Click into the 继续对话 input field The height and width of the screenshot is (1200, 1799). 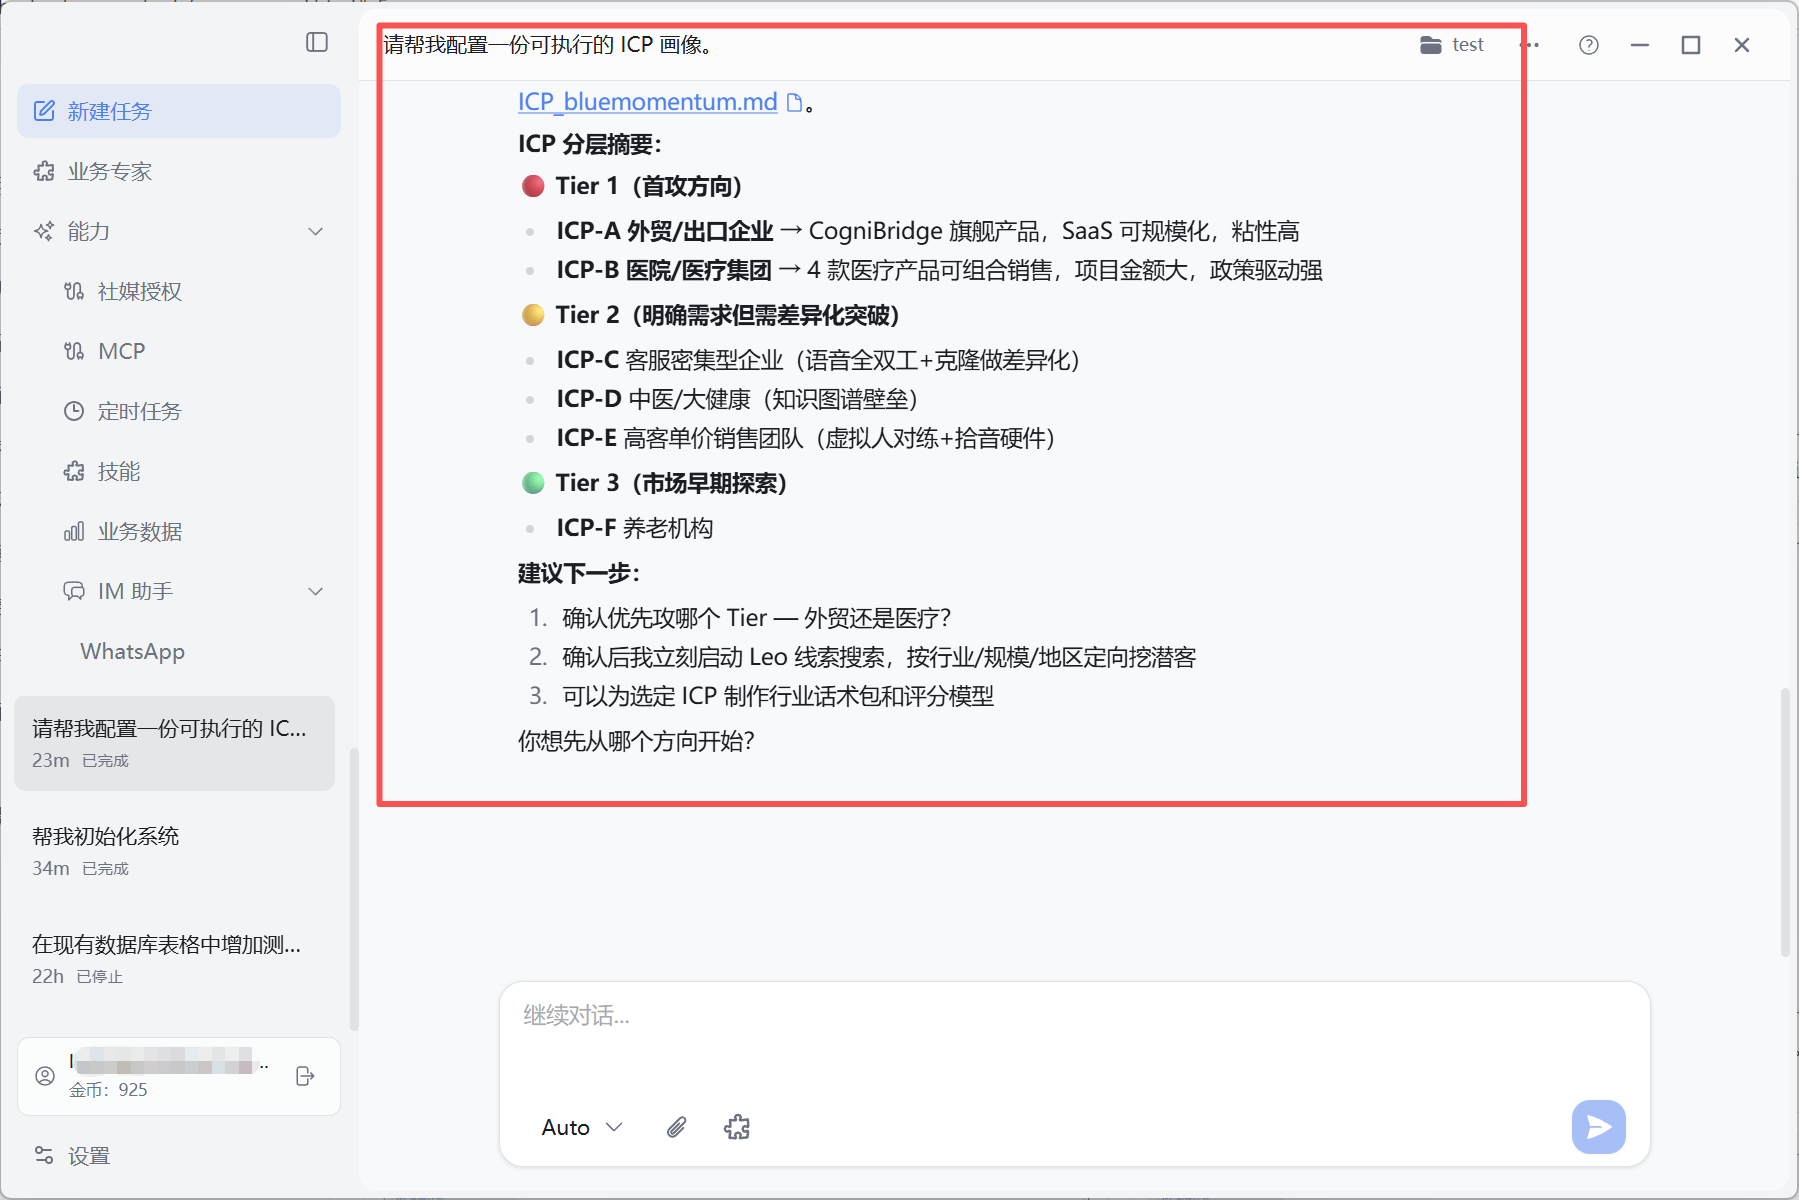click(1074, 1035)
